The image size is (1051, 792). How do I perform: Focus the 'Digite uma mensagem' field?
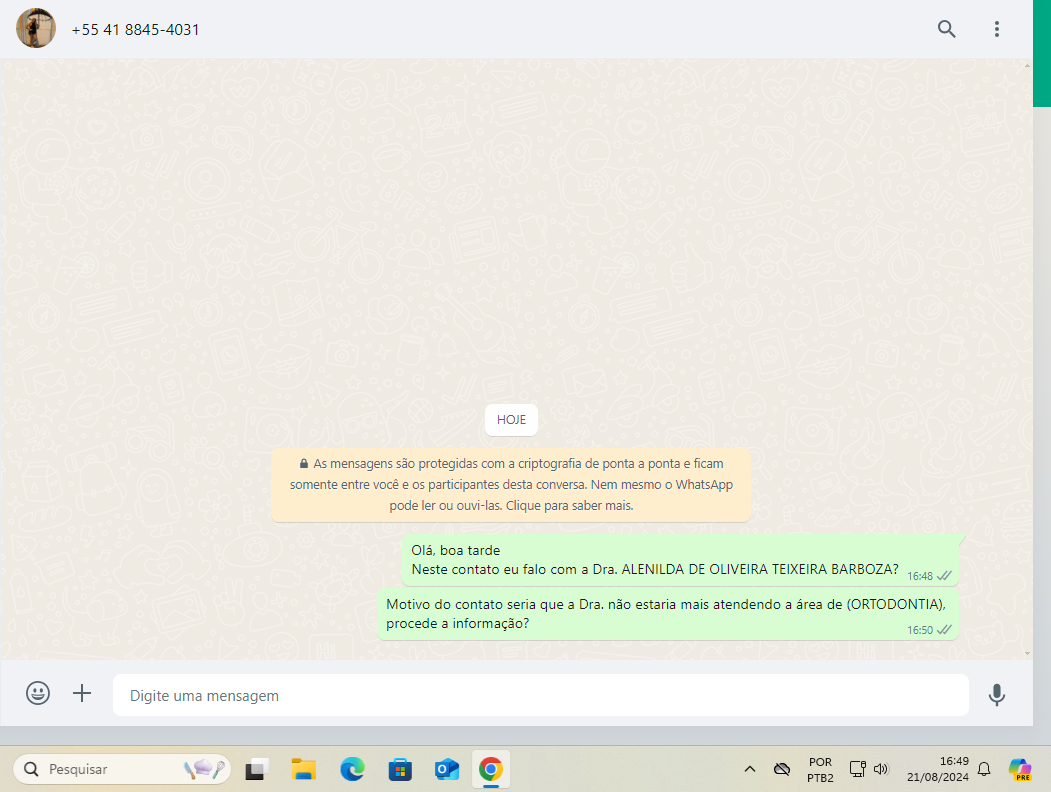(x=540, y=695)
